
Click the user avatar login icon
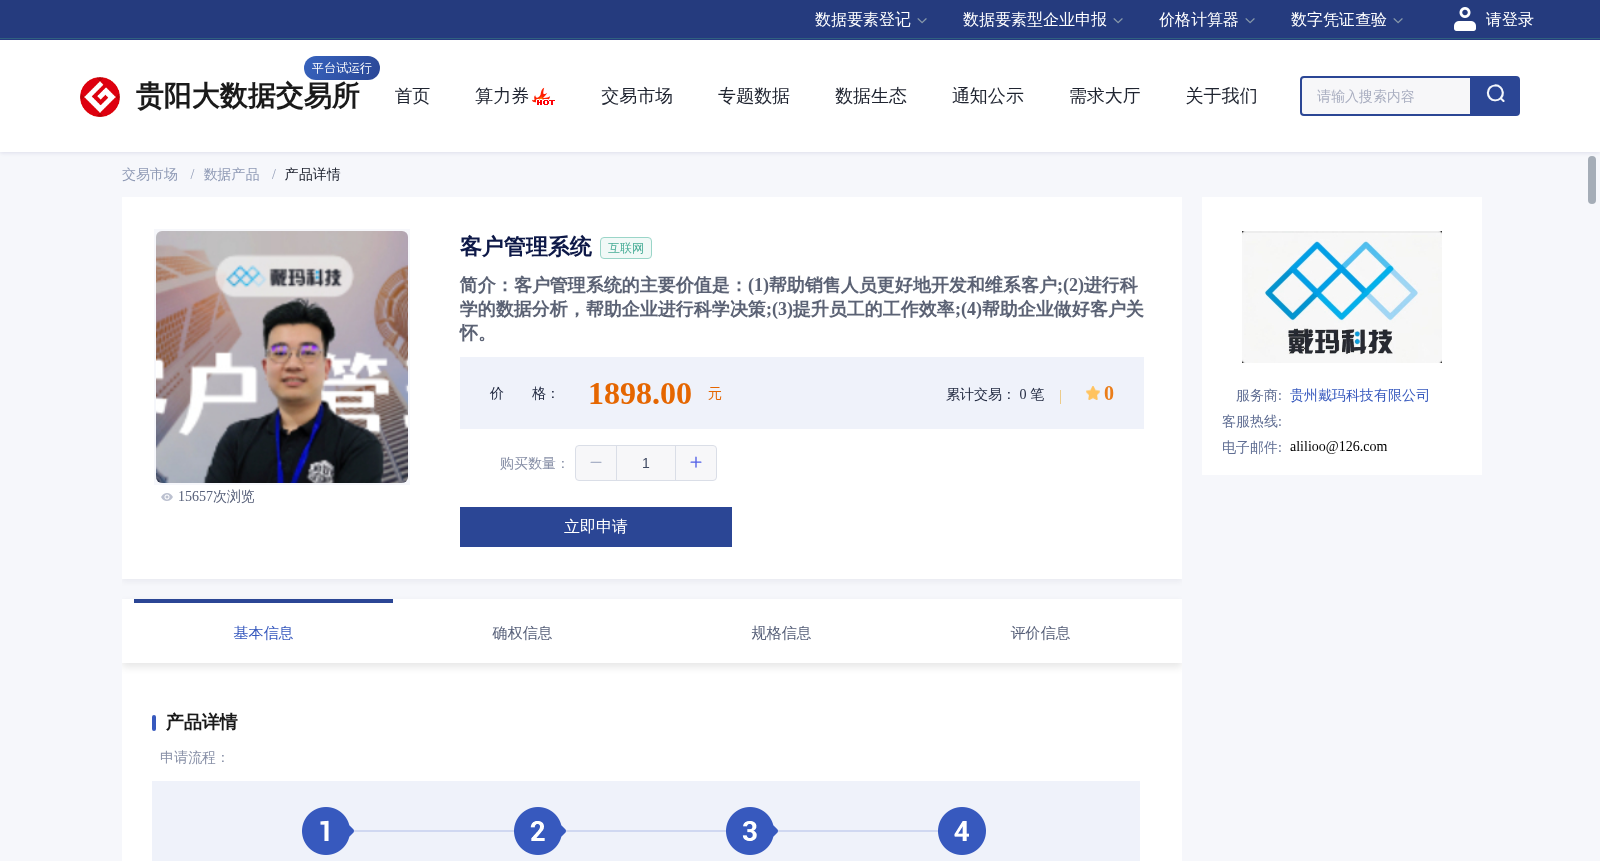tap(1464, 19)
